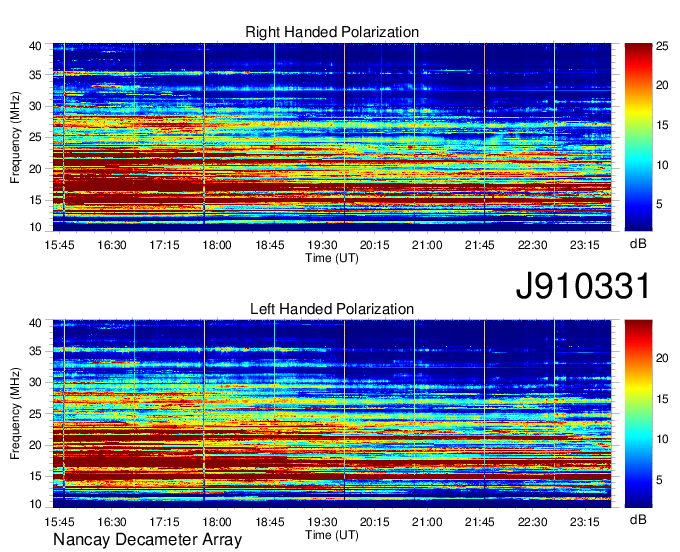680x552 pixels.
Task: Click the 20 dB value on the top colorbar
Action: point(662,85)
